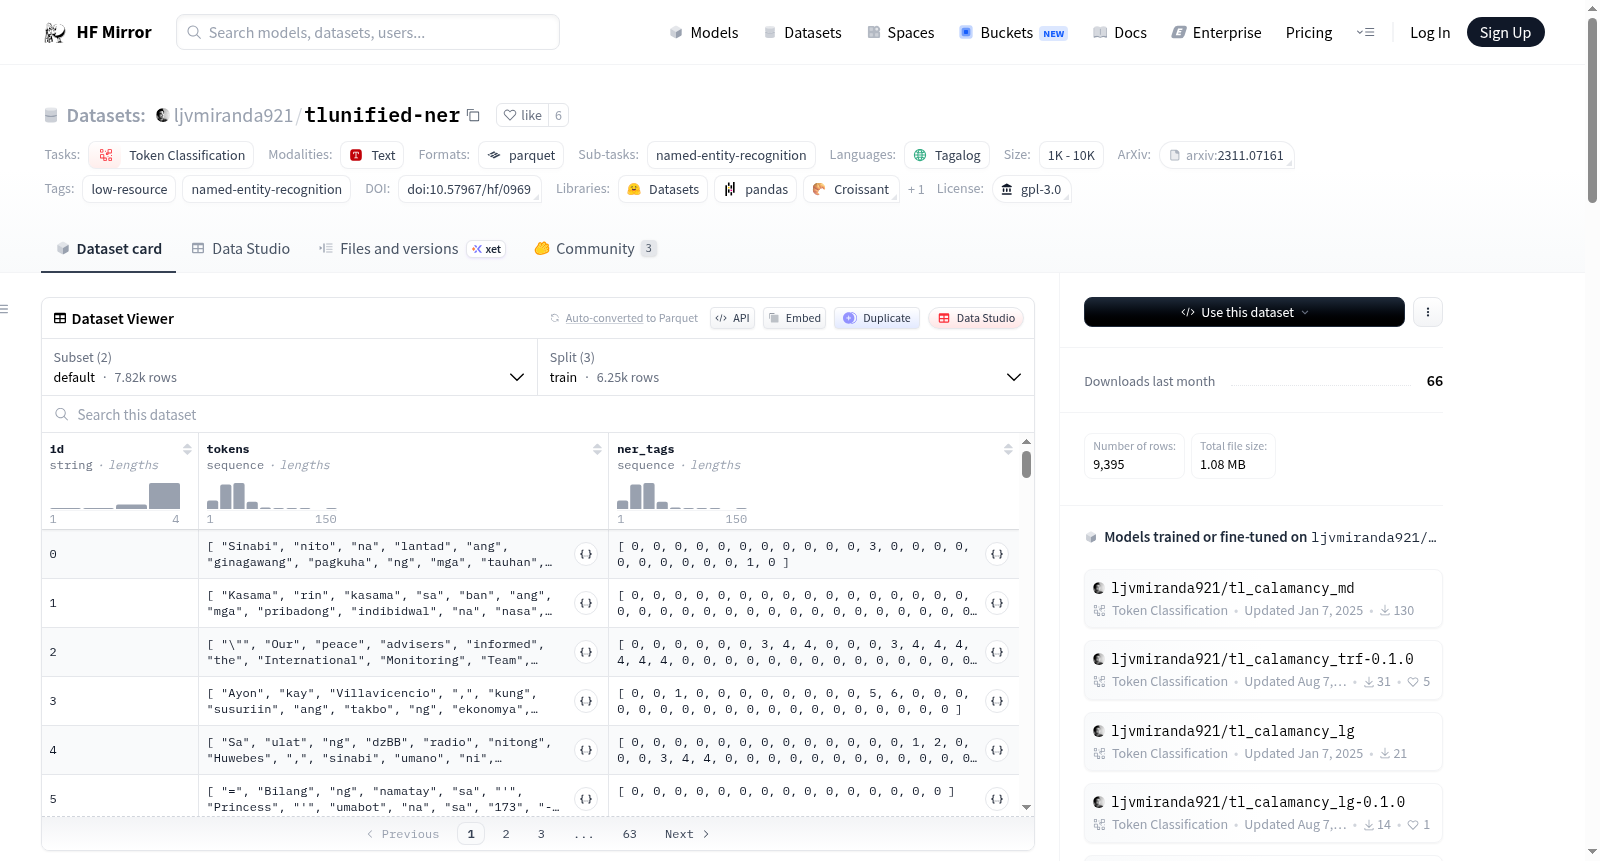Click the Croissant library tag
This screenshot has height=861, width=1600.
pyautogui.click(x=851, y=189)
